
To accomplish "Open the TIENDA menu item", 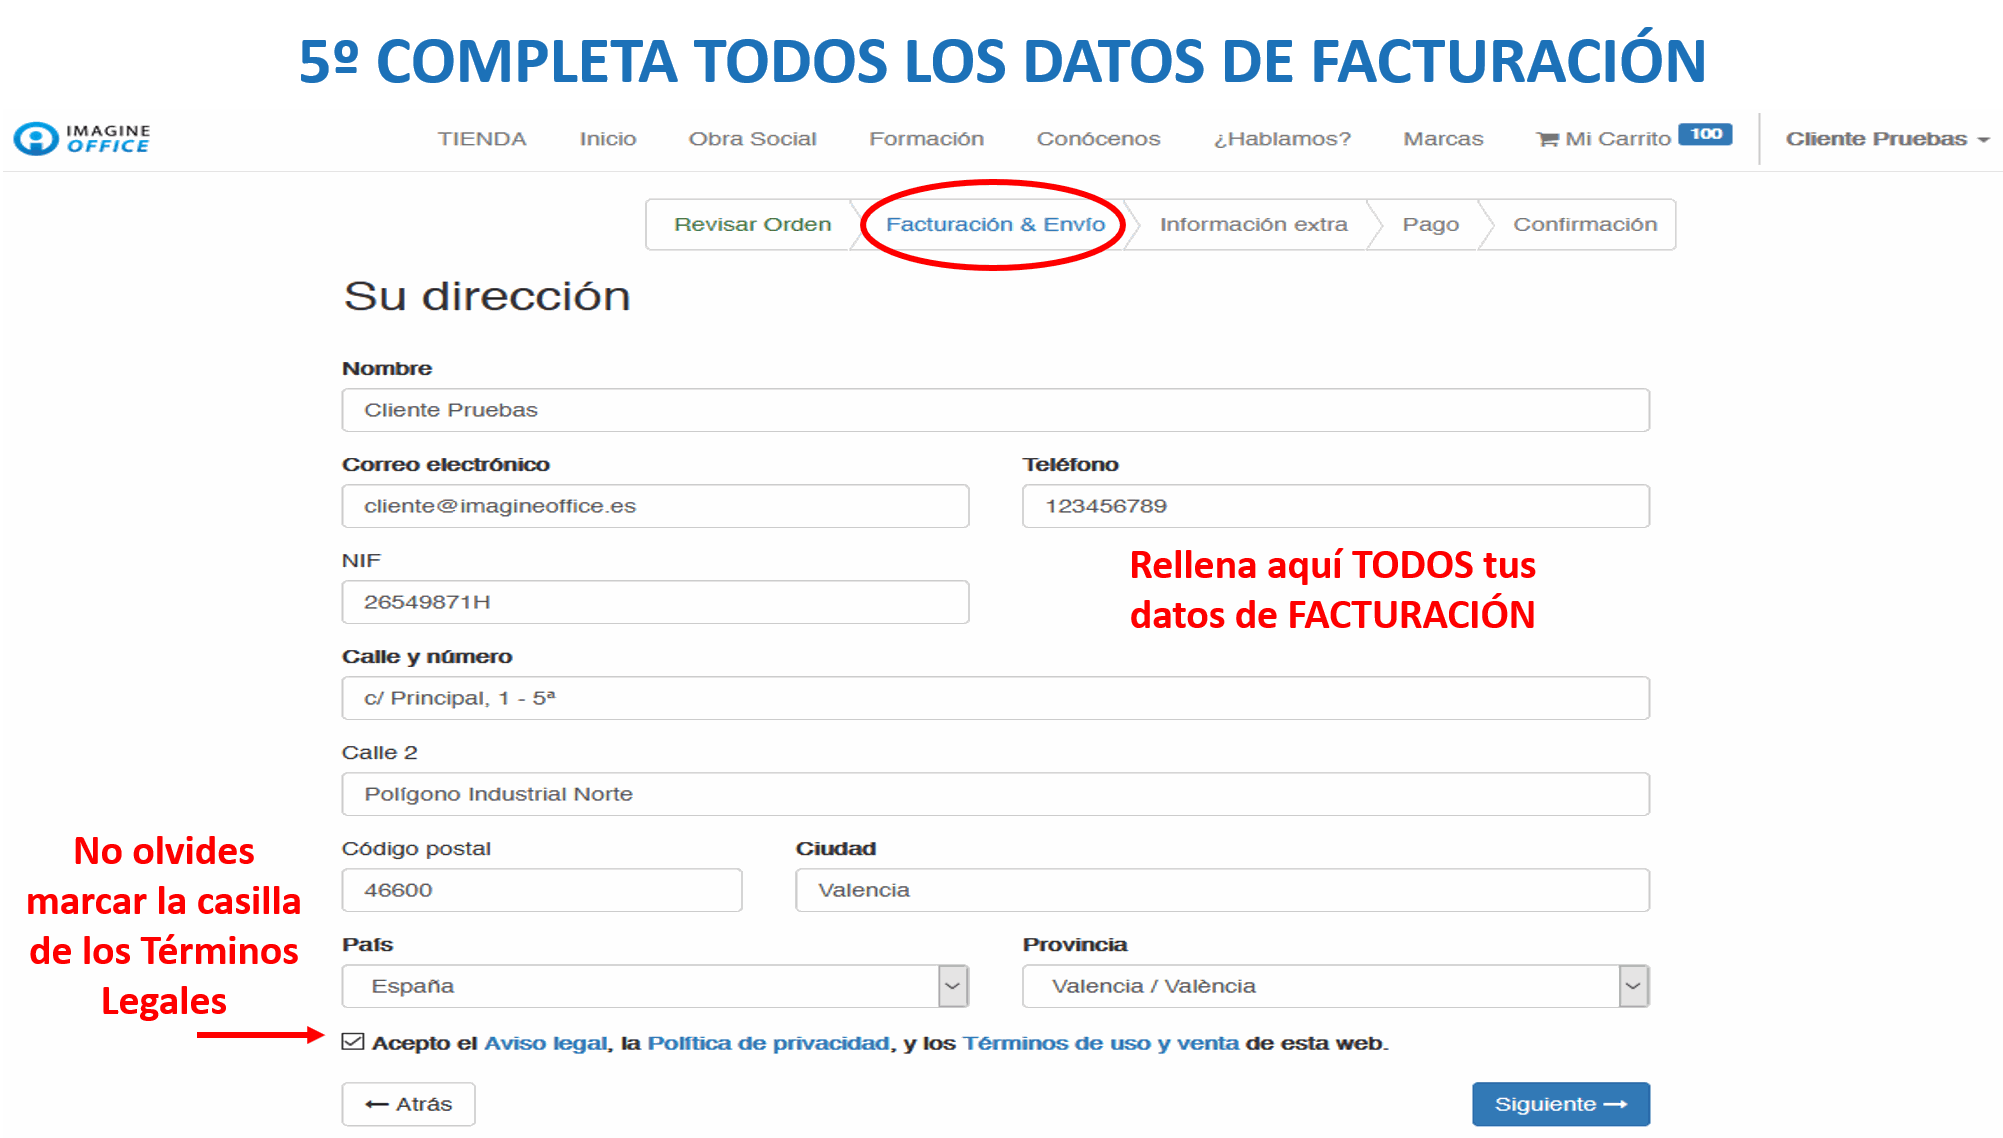I will click(x=482, y=139).
